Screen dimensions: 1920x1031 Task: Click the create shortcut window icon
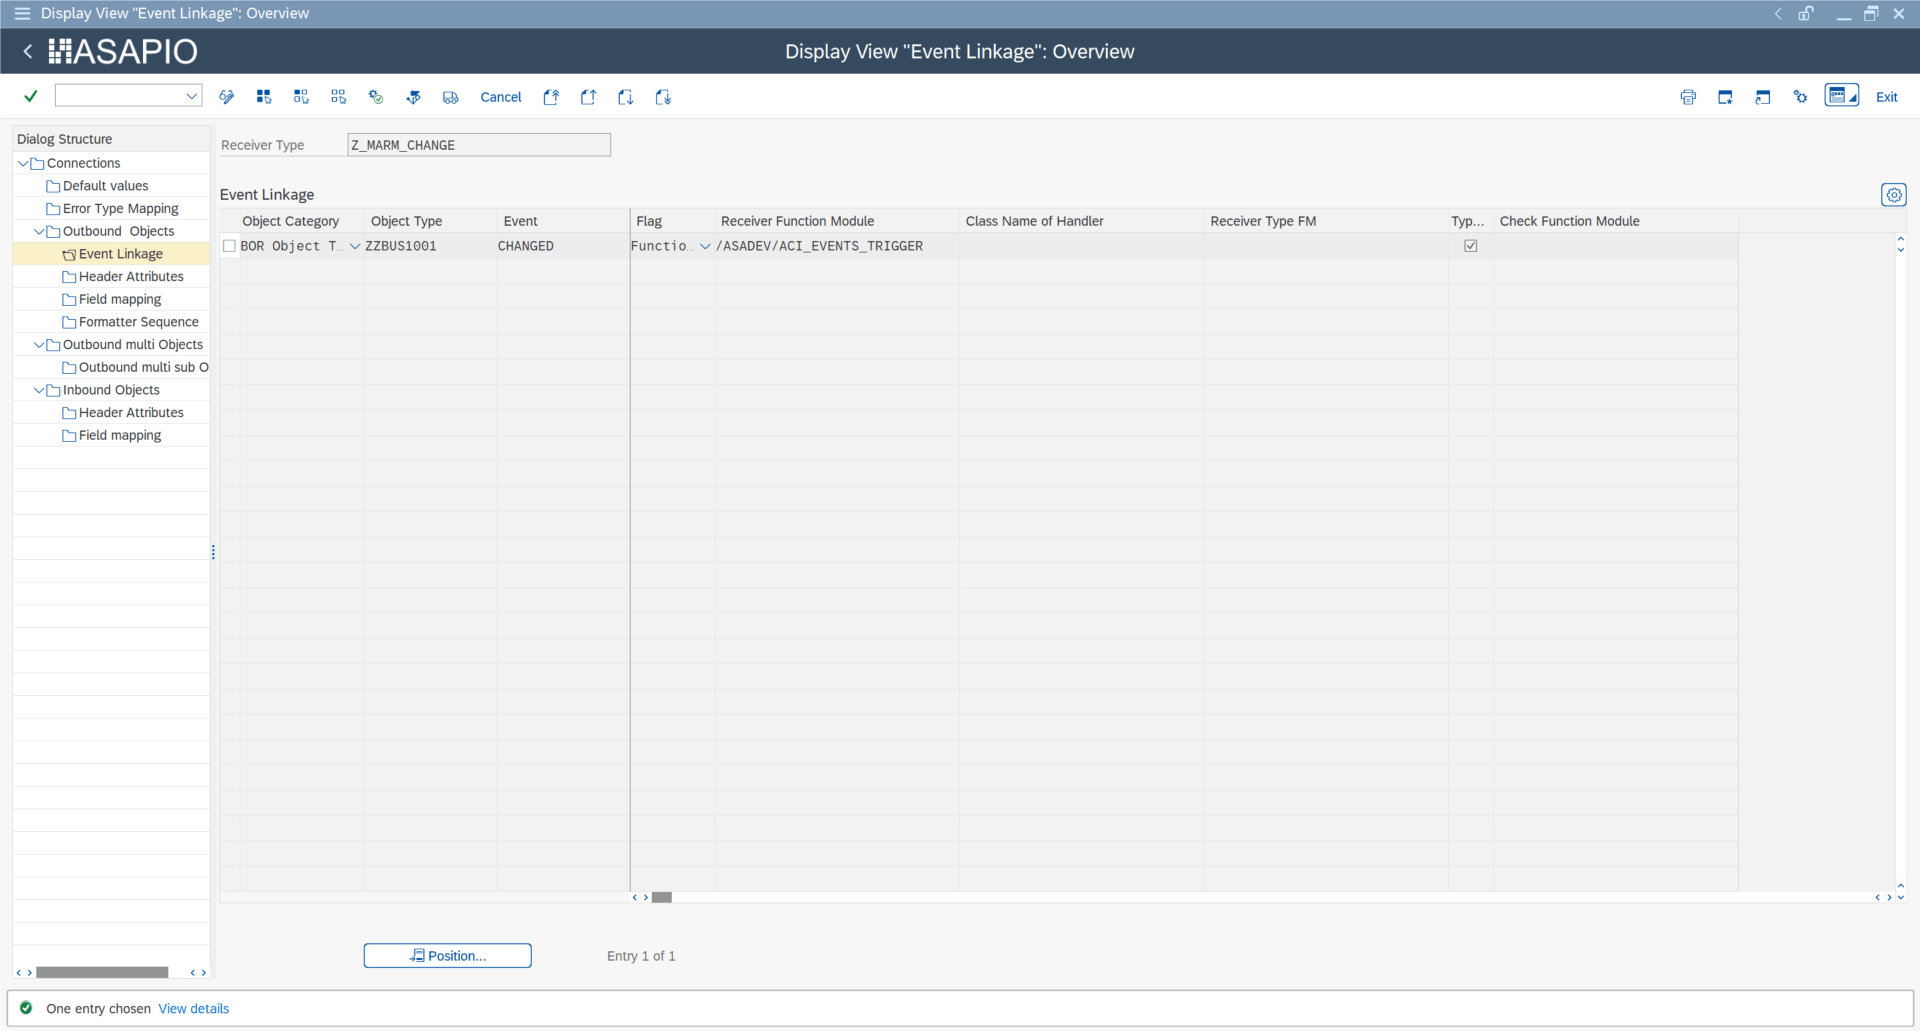tap(1763, 97)
